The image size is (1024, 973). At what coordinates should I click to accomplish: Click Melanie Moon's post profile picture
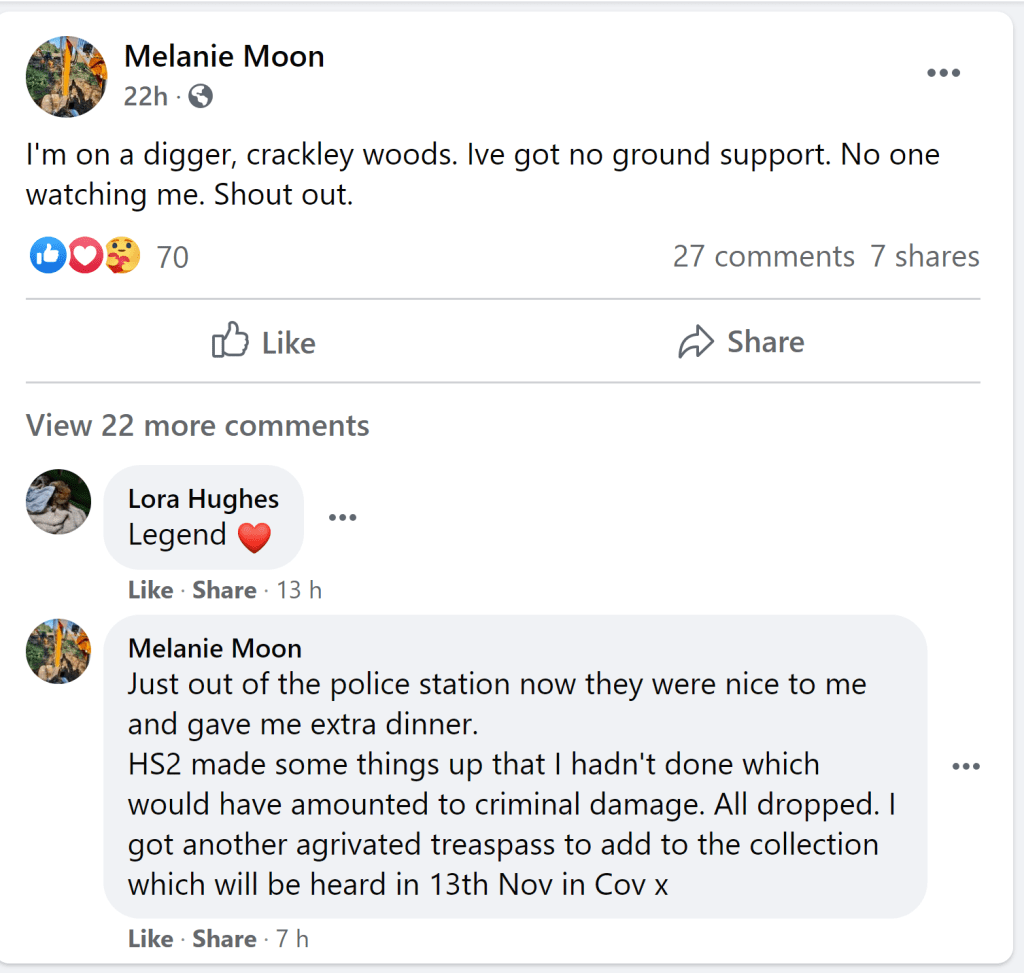point(66,77)
